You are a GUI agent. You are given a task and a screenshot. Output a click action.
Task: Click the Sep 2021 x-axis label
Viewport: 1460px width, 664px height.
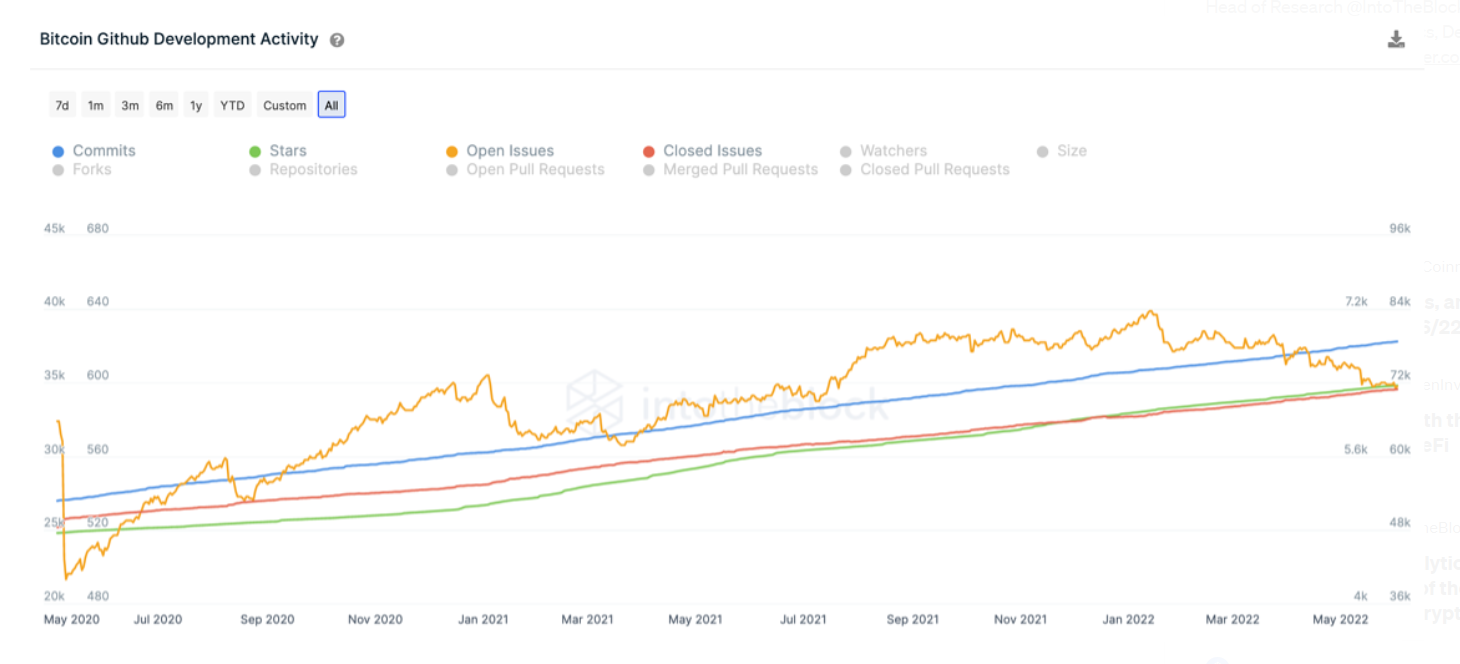click(x=912, y=620)
